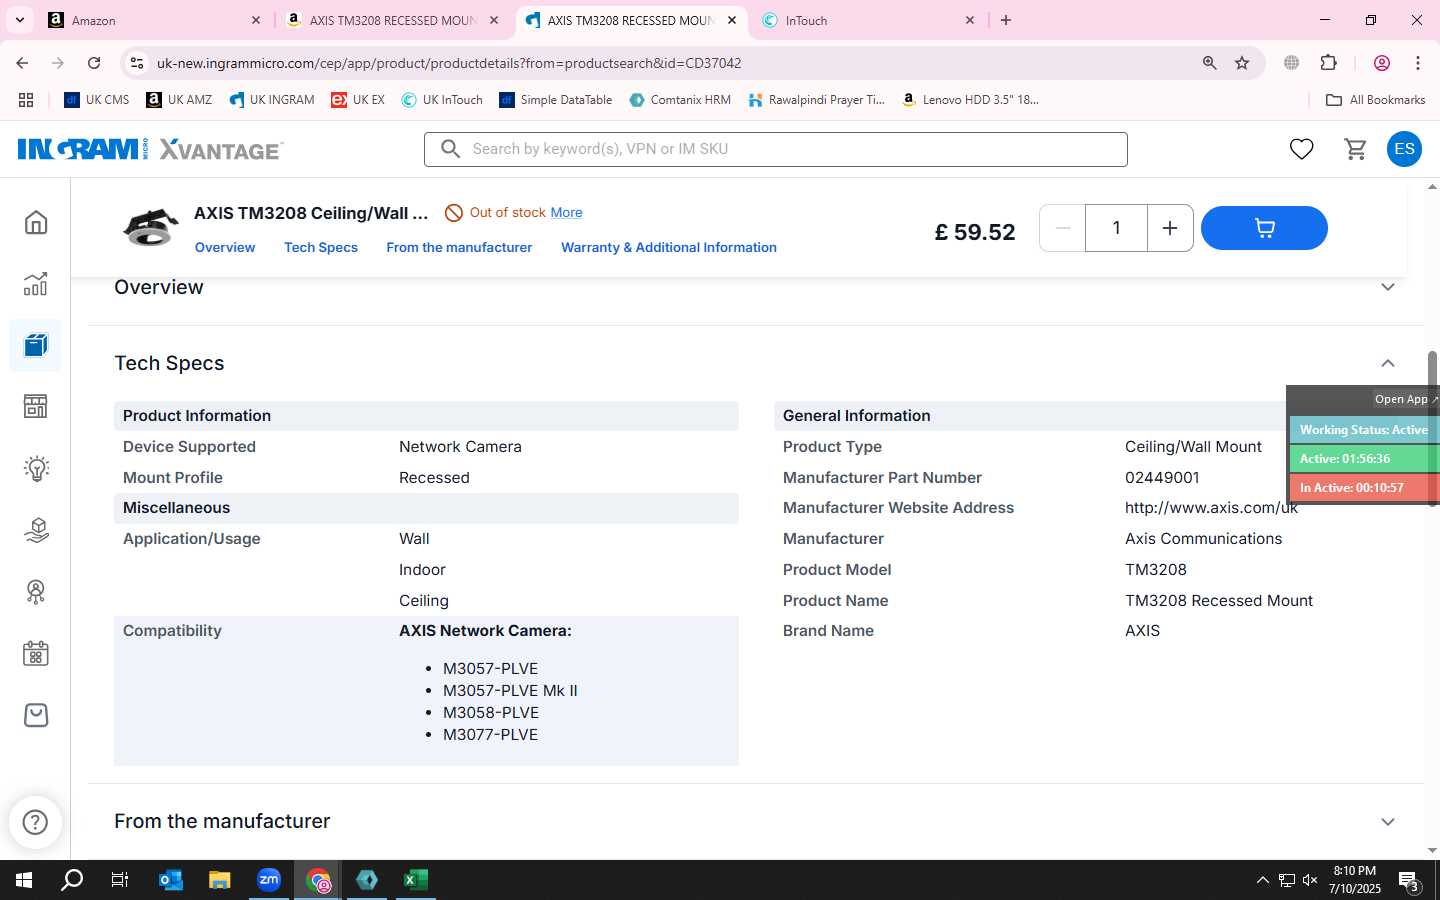Expand the From the manufacturer section chevron

click(x=1388, y=822)
